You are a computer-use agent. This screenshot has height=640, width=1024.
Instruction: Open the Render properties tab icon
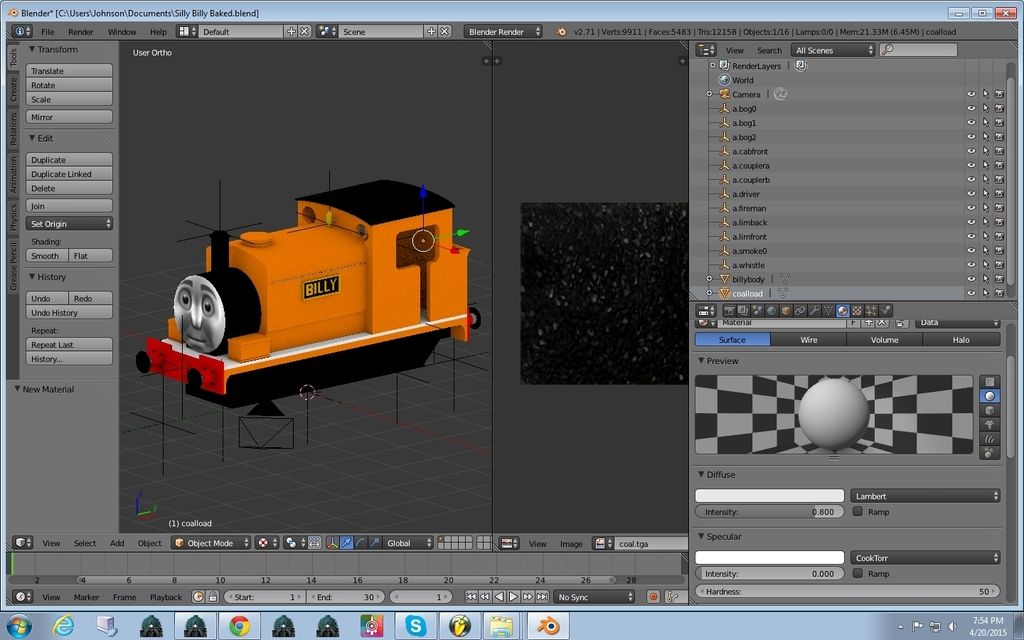tap(729, 311)
